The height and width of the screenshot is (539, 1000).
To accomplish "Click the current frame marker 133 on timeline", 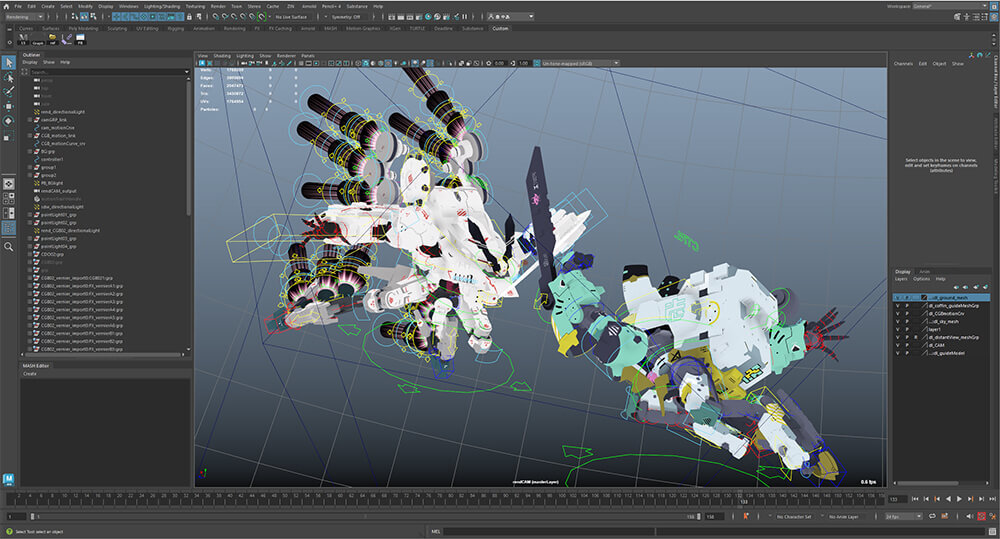I will pos(744,502).
